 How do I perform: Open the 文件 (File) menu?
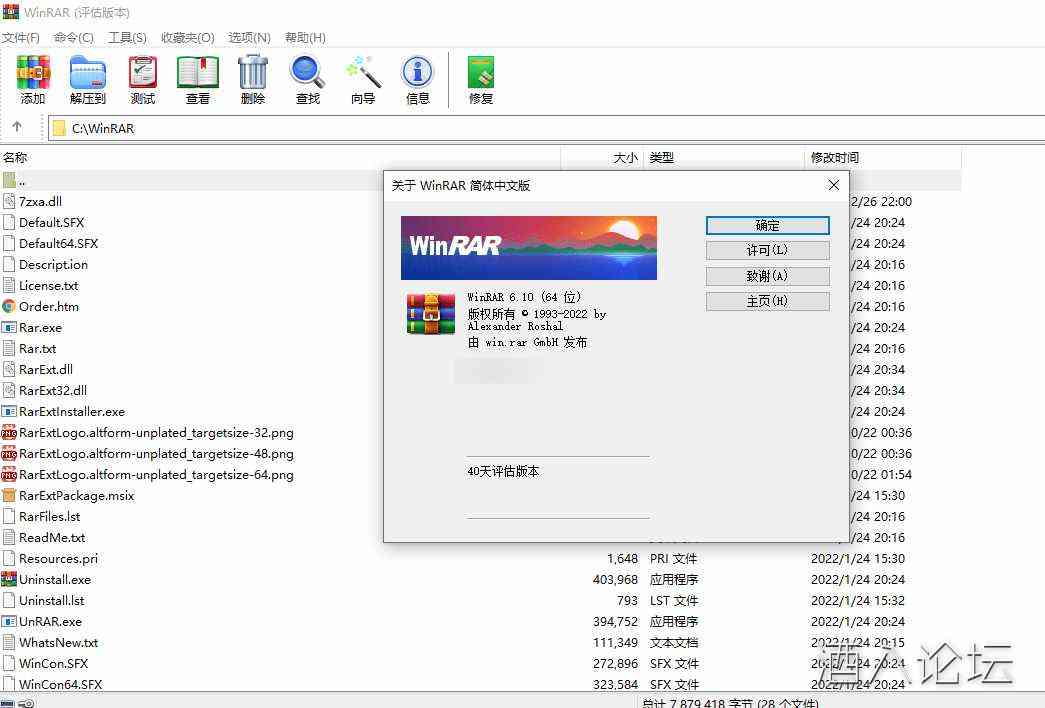(22, 37)
